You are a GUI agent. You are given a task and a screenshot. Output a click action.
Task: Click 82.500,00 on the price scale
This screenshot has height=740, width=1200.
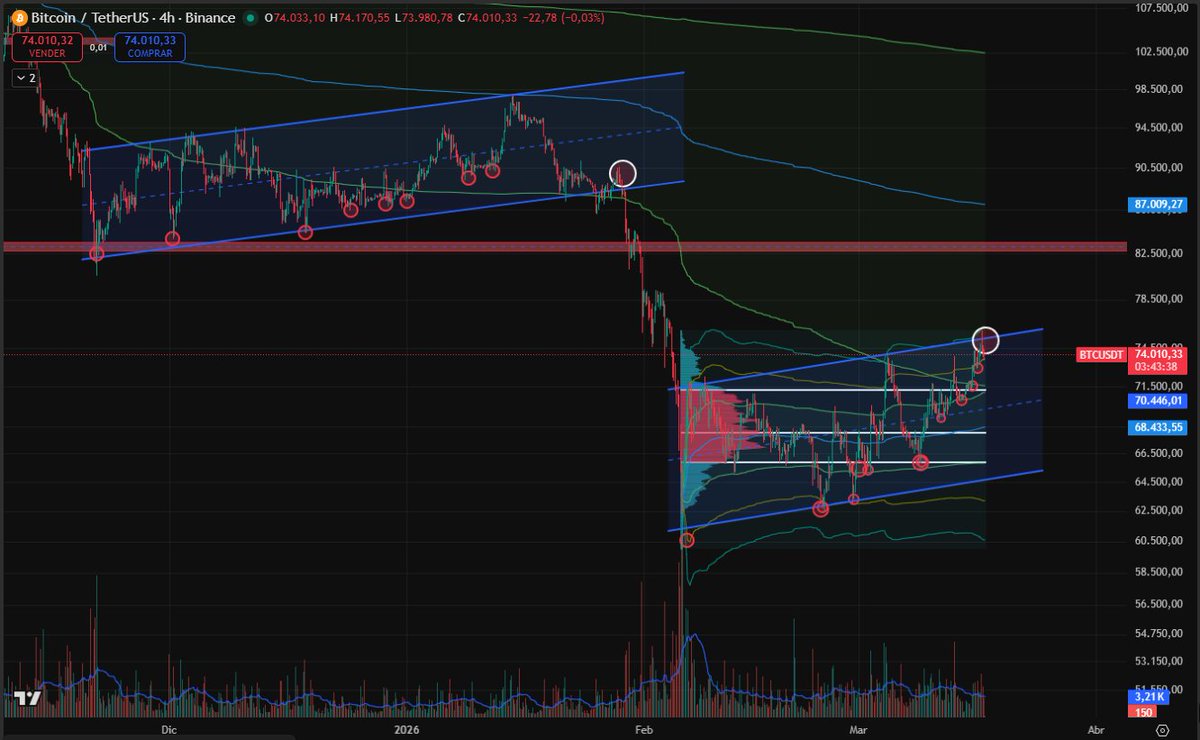click(1161, 254)
